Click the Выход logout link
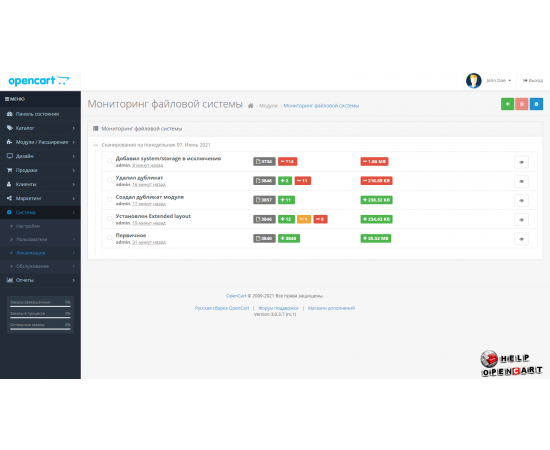Screen dimensions: 550x450 (533, 81)
